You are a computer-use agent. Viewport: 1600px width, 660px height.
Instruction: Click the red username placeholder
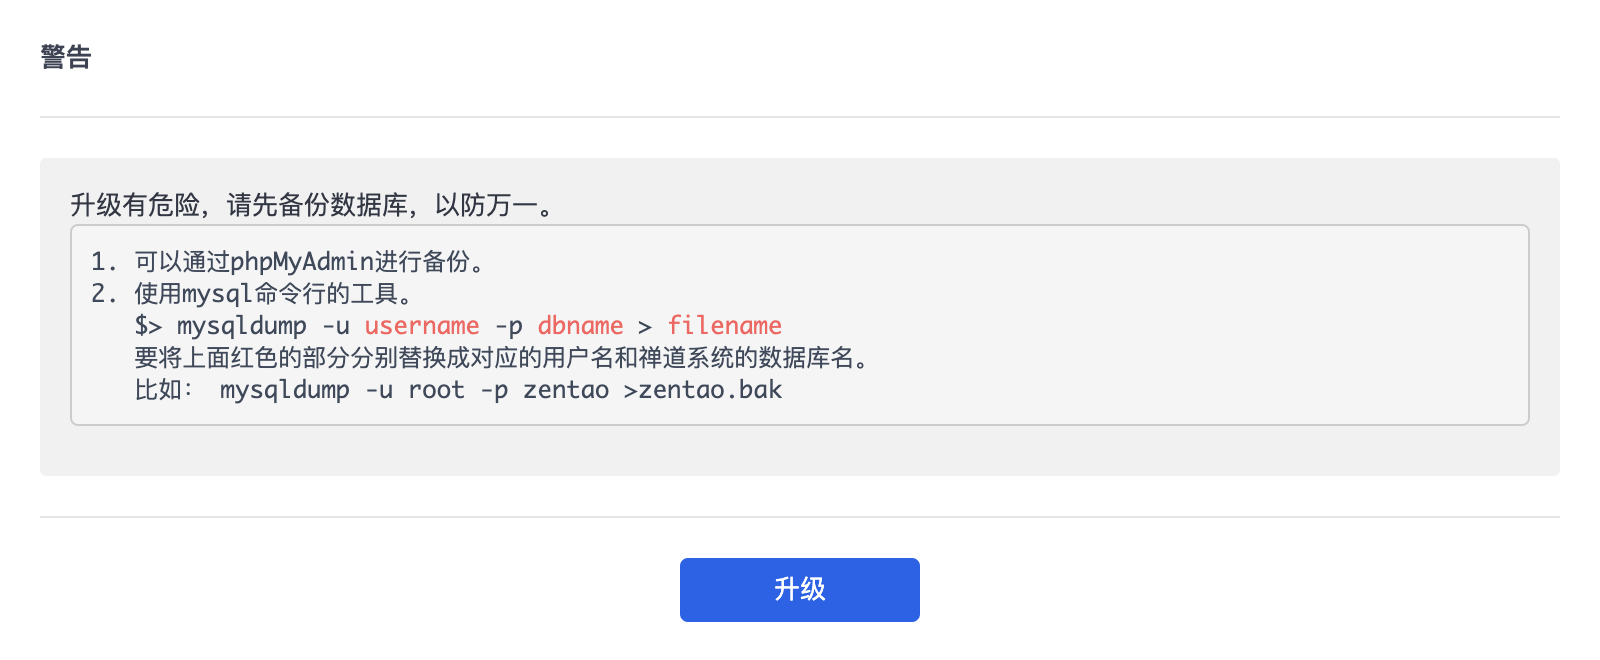coord(422,326)
